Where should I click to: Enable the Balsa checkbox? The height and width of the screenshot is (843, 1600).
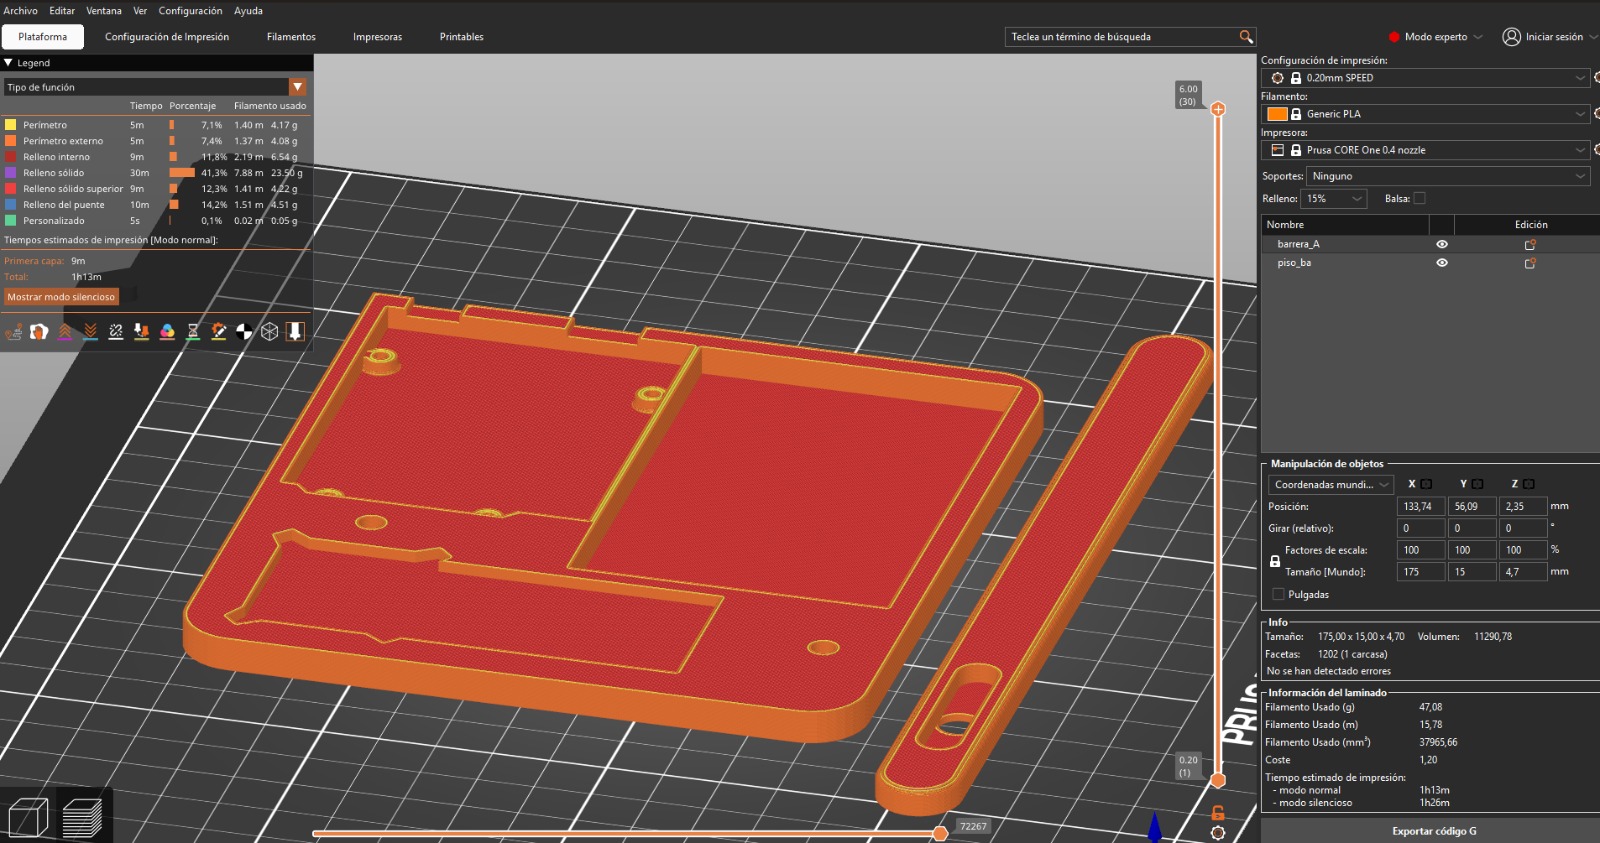pos(1419,198)
